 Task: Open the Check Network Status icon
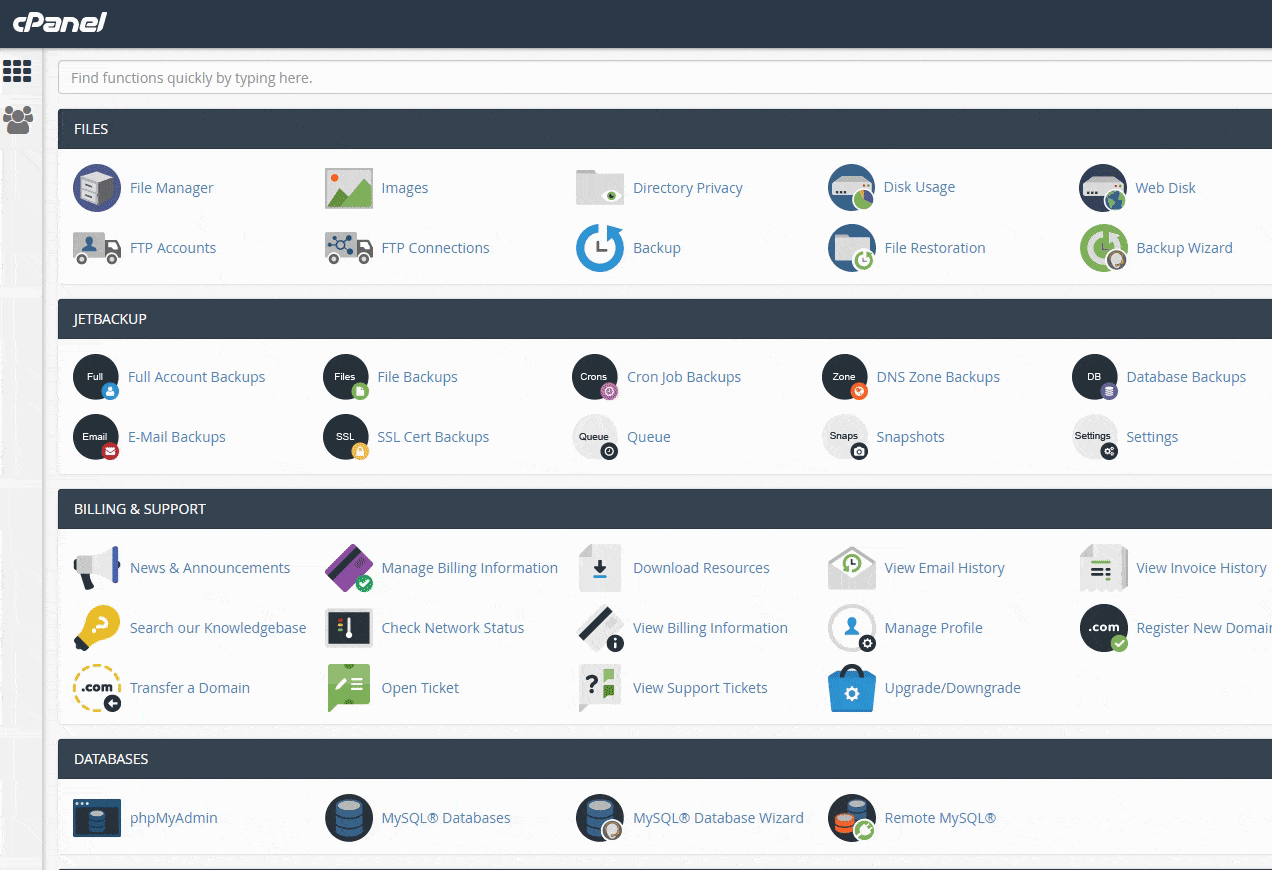point(349,628)
